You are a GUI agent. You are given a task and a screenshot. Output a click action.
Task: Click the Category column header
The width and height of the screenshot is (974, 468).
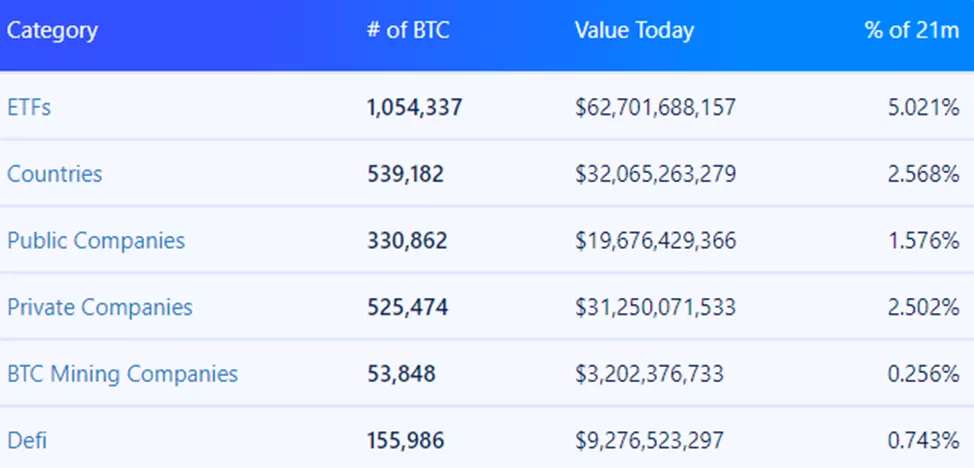click(53, 30)
